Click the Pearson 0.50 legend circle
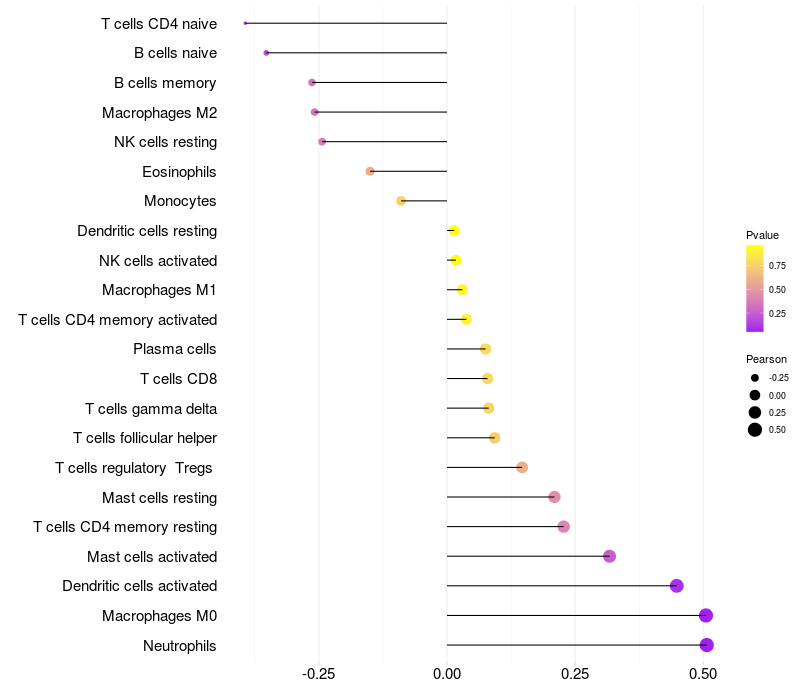Image resolution: width=800 pixels, height=700 pixels. (x=755, y=430)
